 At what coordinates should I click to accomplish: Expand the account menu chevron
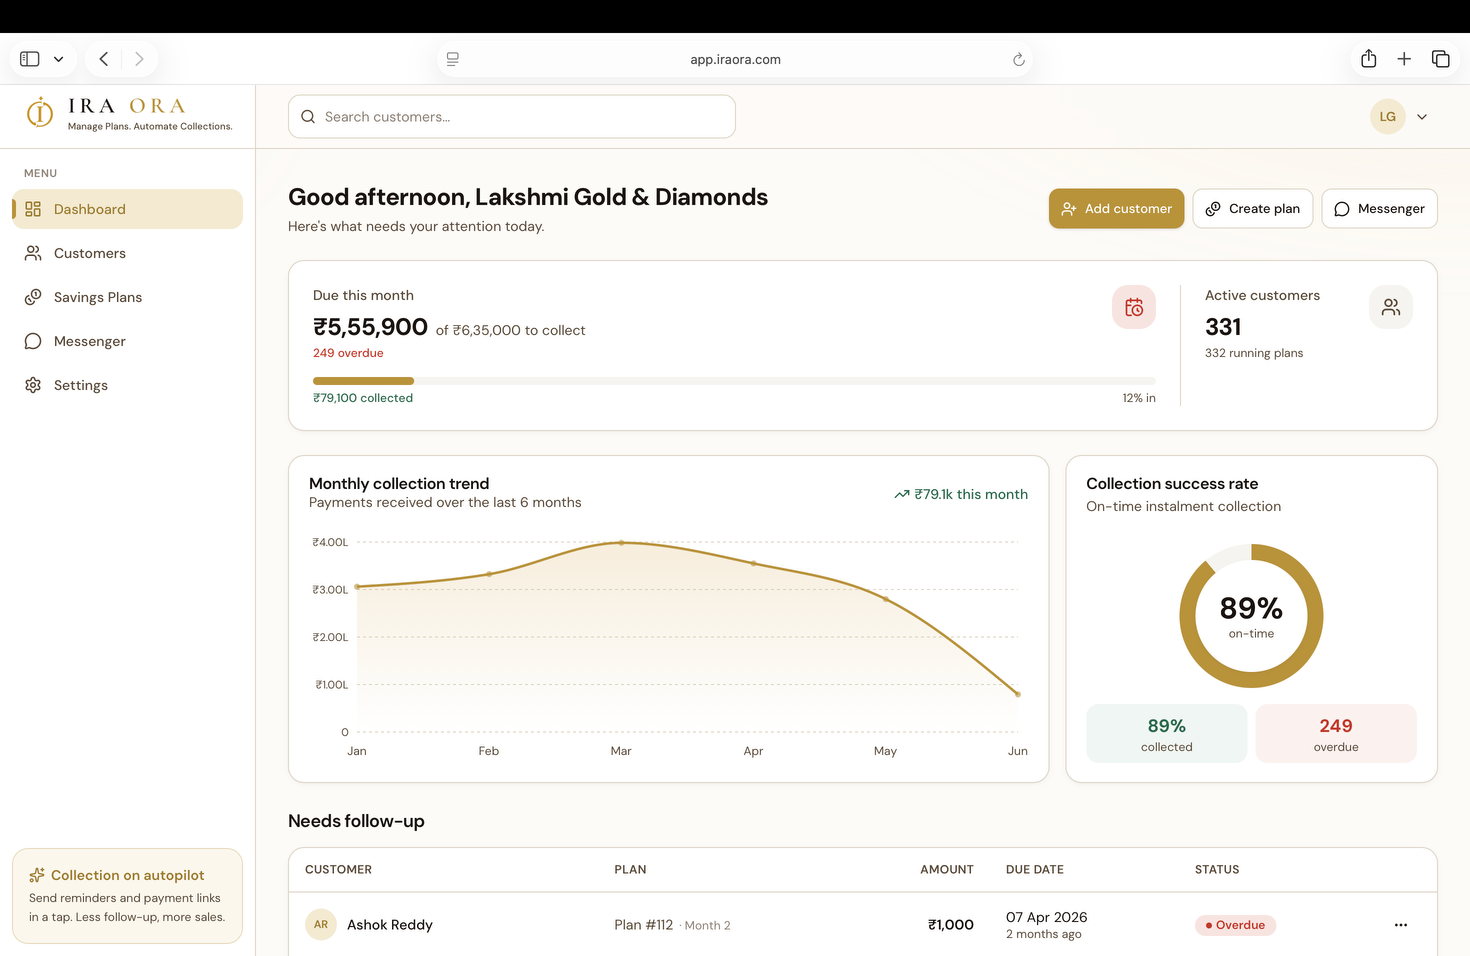click(1422, 117)
